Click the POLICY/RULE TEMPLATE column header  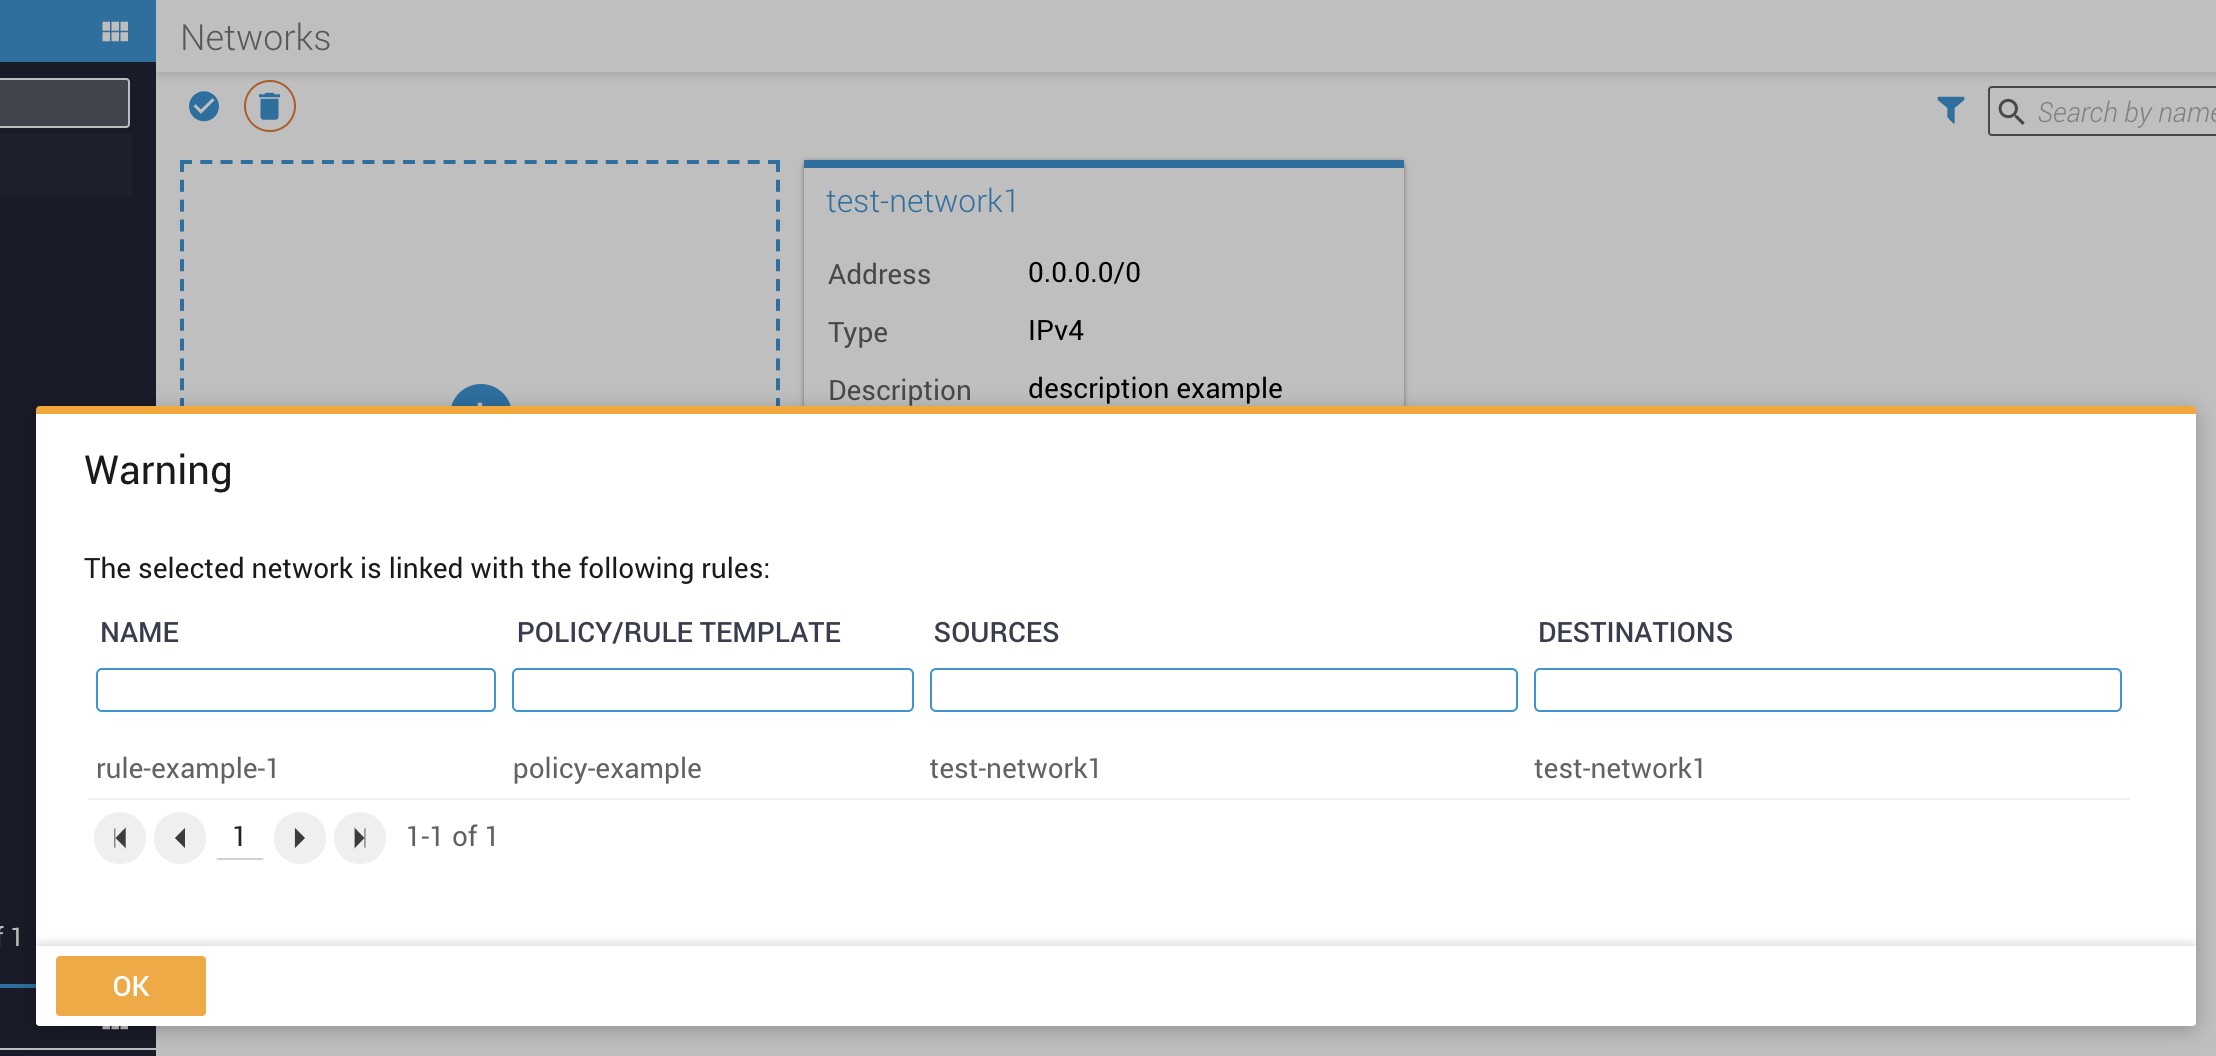(678, 632)
